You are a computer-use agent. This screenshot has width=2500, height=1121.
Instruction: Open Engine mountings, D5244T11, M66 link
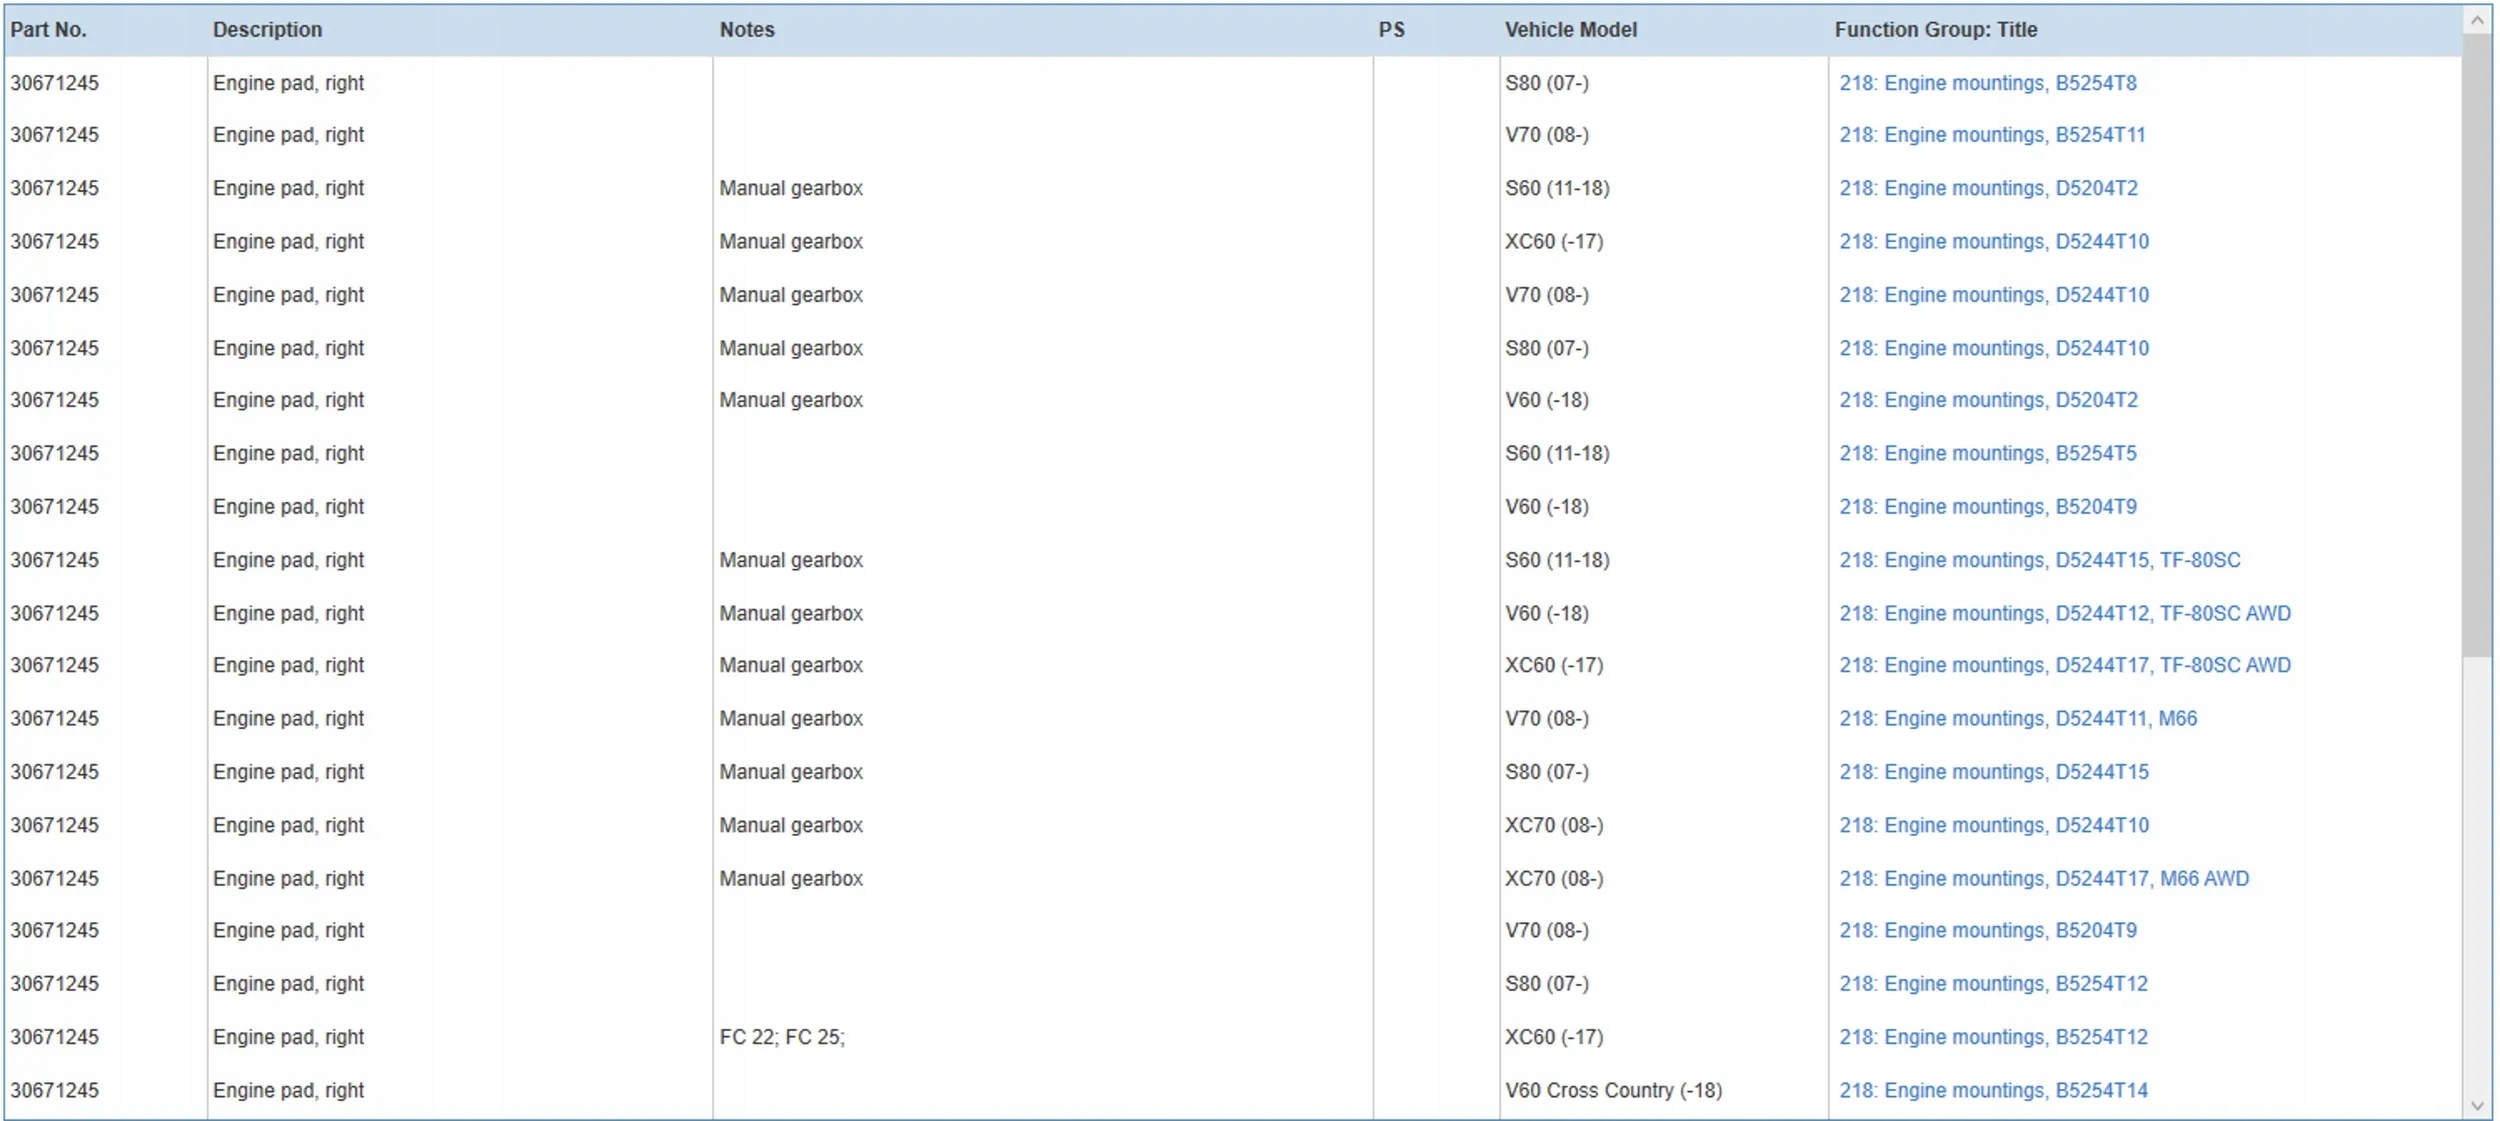coord(2017,718)
